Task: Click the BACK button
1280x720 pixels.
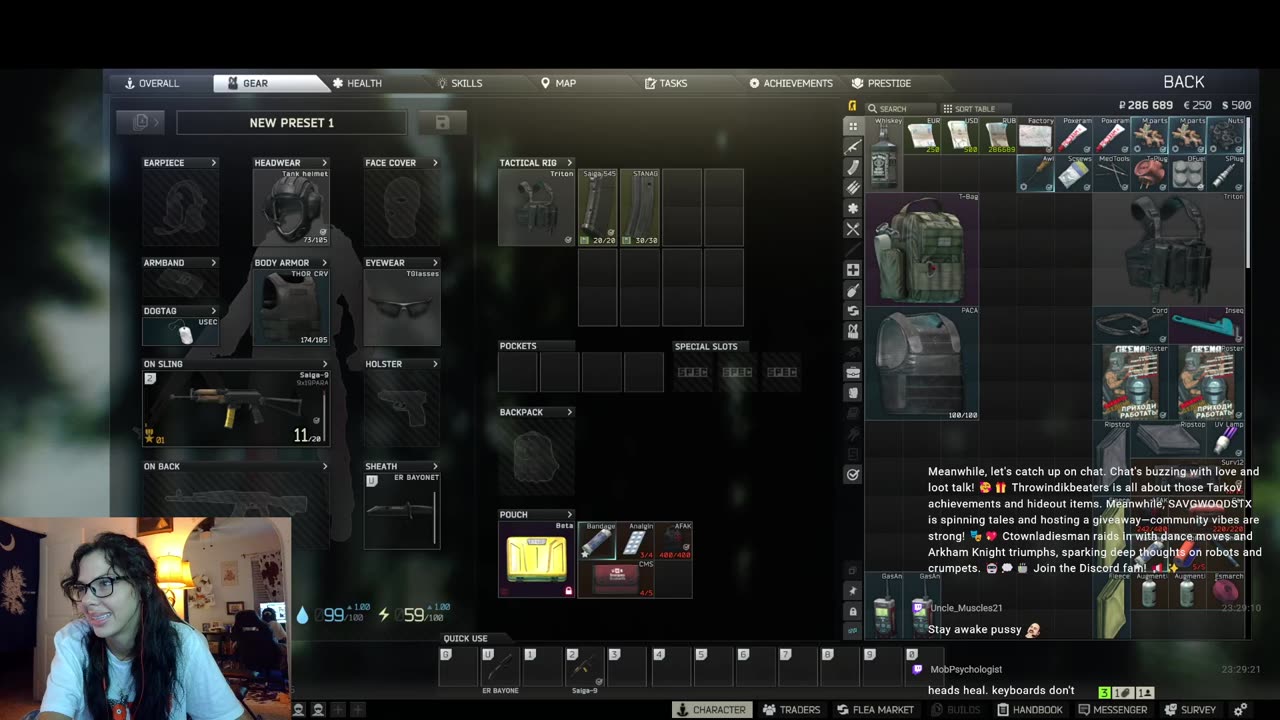Action: click(x=1184, y=82)
